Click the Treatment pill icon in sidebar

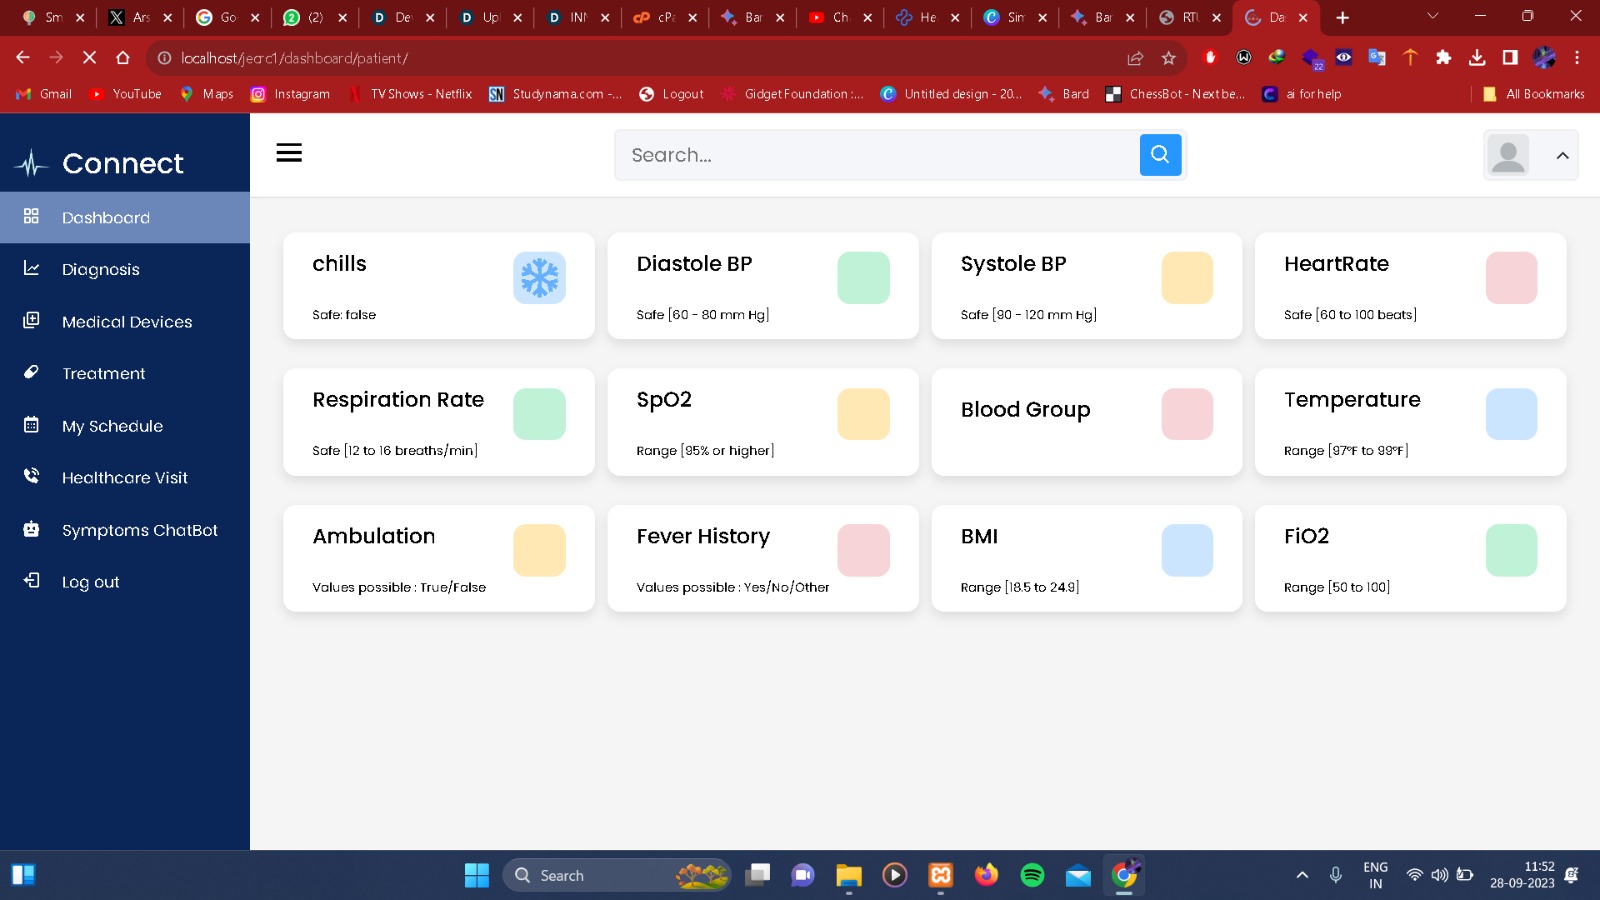31,372
